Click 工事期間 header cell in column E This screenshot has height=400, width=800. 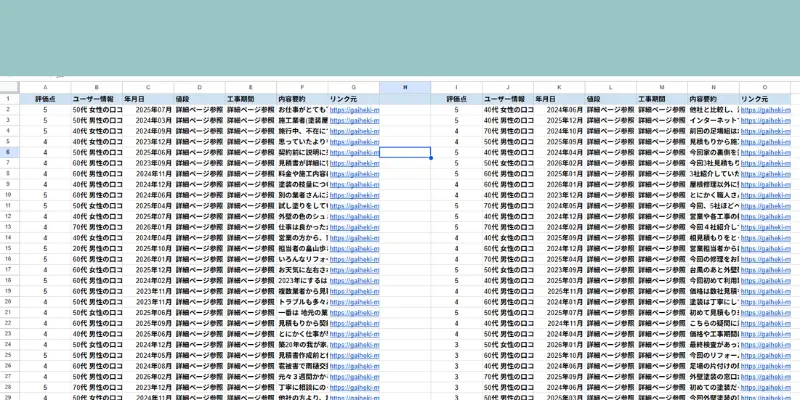(x=250, y=99)
